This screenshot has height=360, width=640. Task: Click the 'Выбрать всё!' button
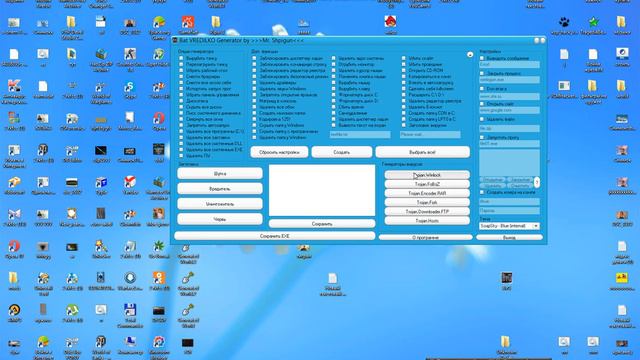[x=422, y=152]
